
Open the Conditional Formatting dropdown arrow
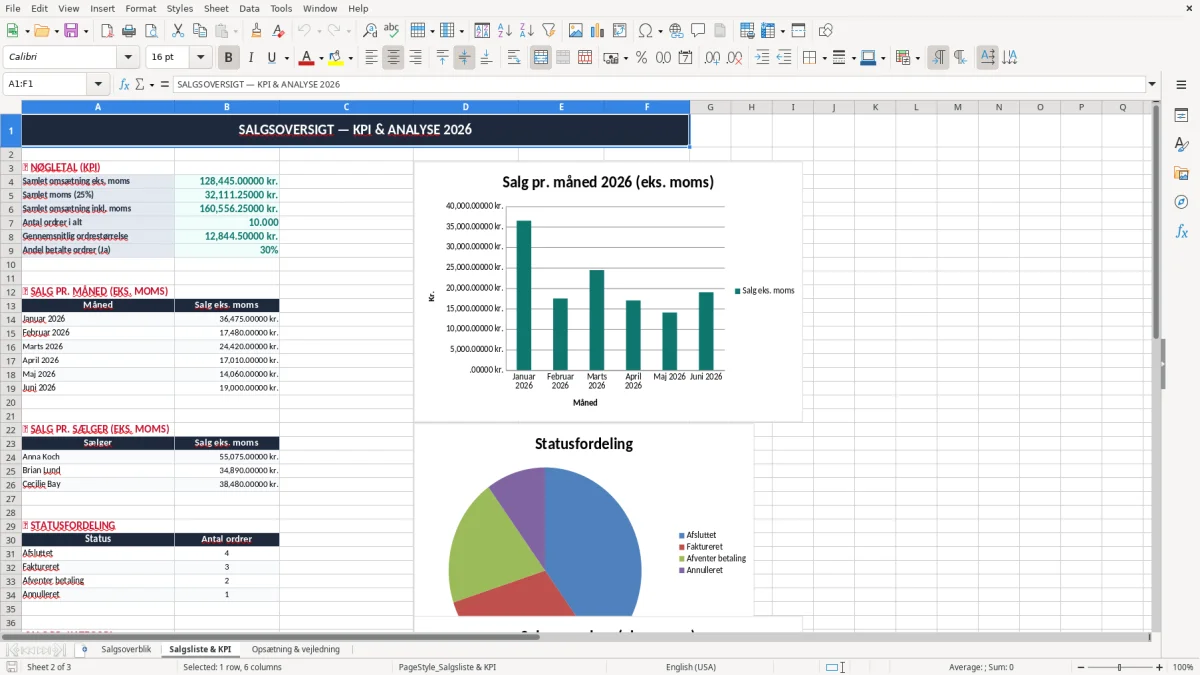point(917,58)
